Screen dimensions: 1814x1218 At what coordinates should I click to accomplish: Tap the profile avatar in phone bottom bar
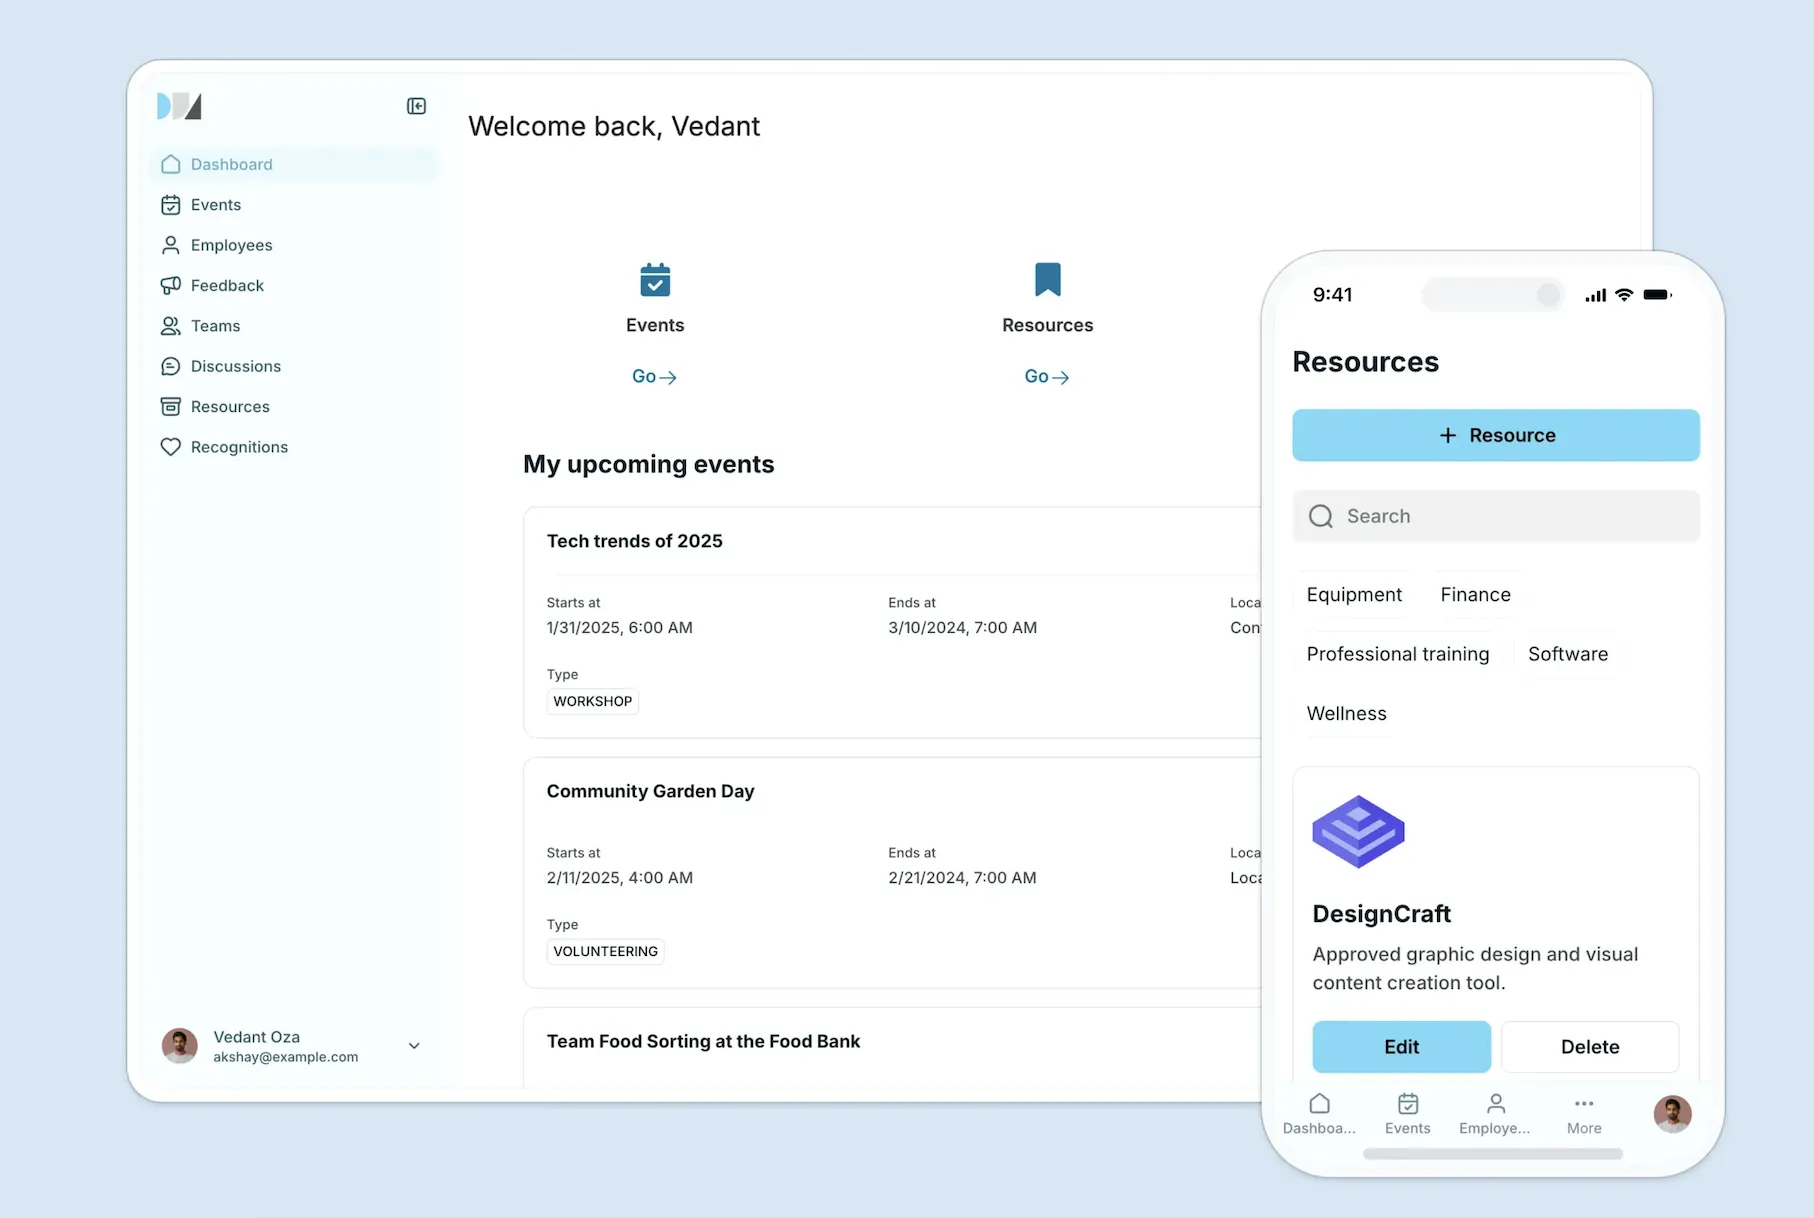[x=1672, y=1114]
